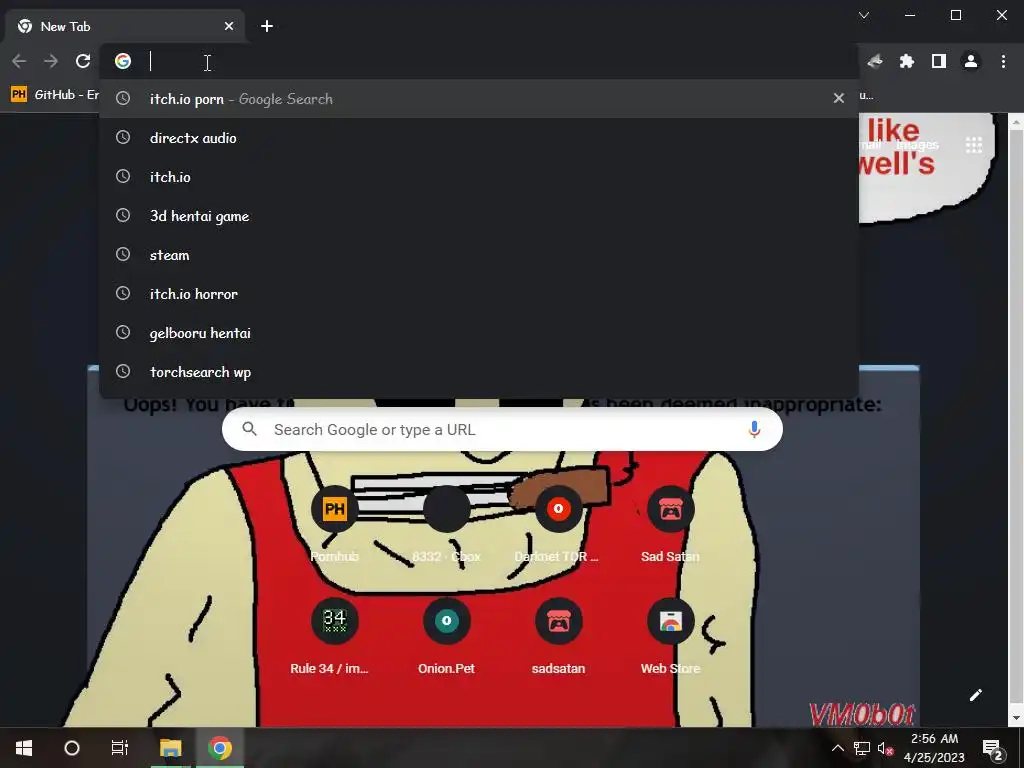Click the Forward navigation arrow
This screenshot has width=1024, height=768.
[50, 61]
